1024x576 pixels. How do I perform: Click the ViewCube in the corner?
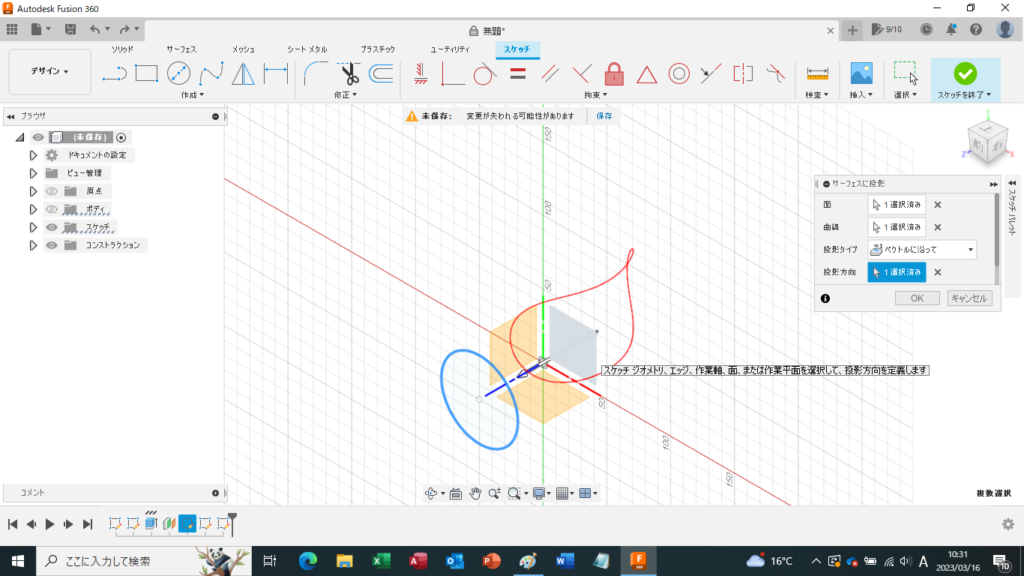click(986, 144)
